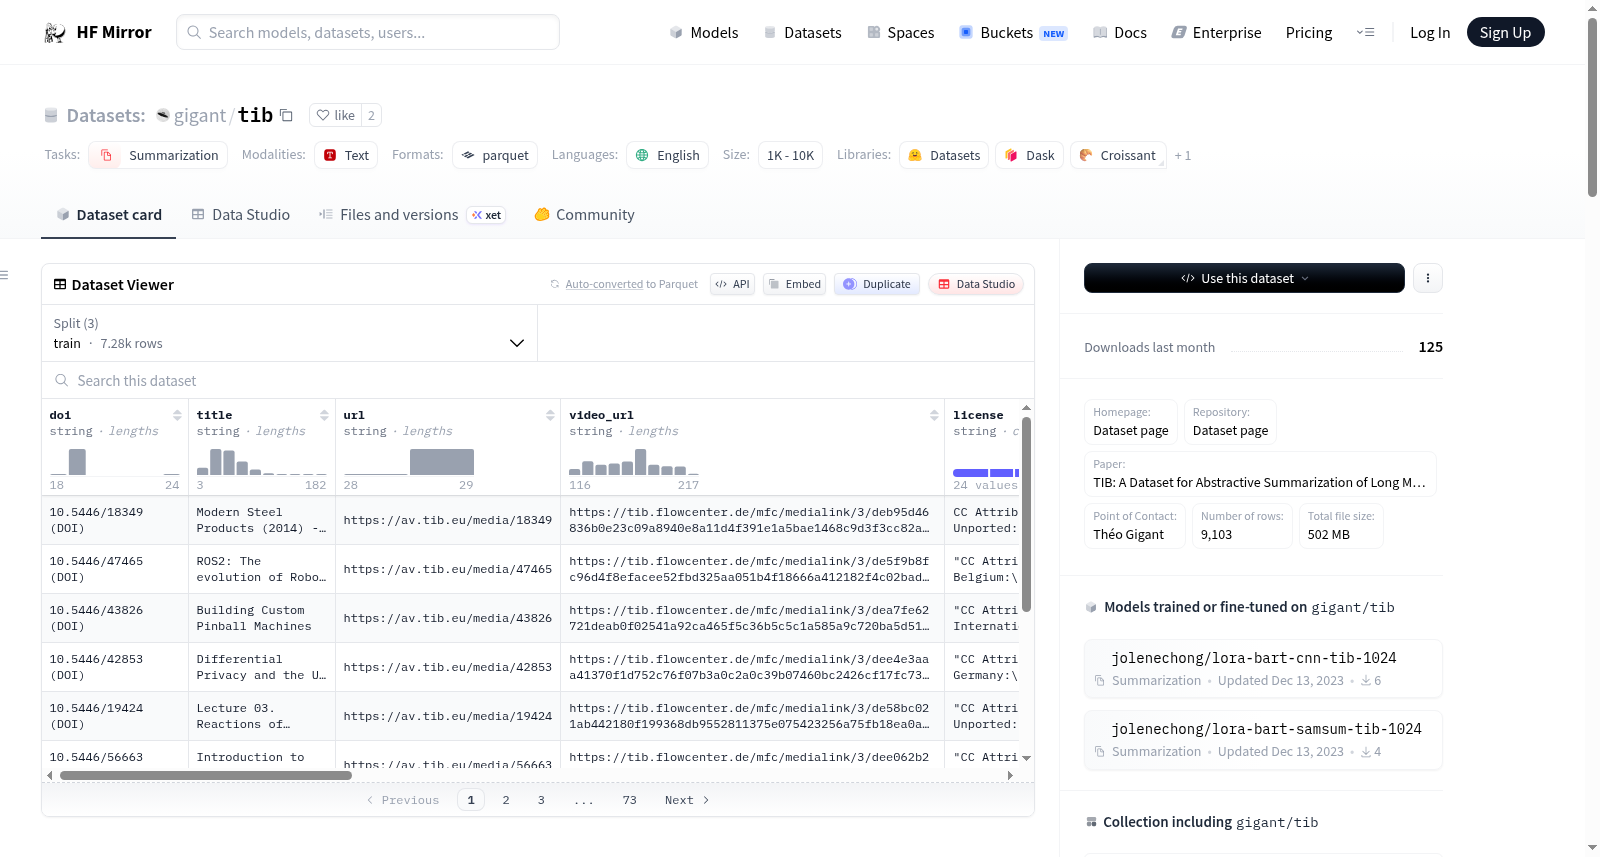
Task: Choose the Datasets library tag
Action: pos(944,155)
